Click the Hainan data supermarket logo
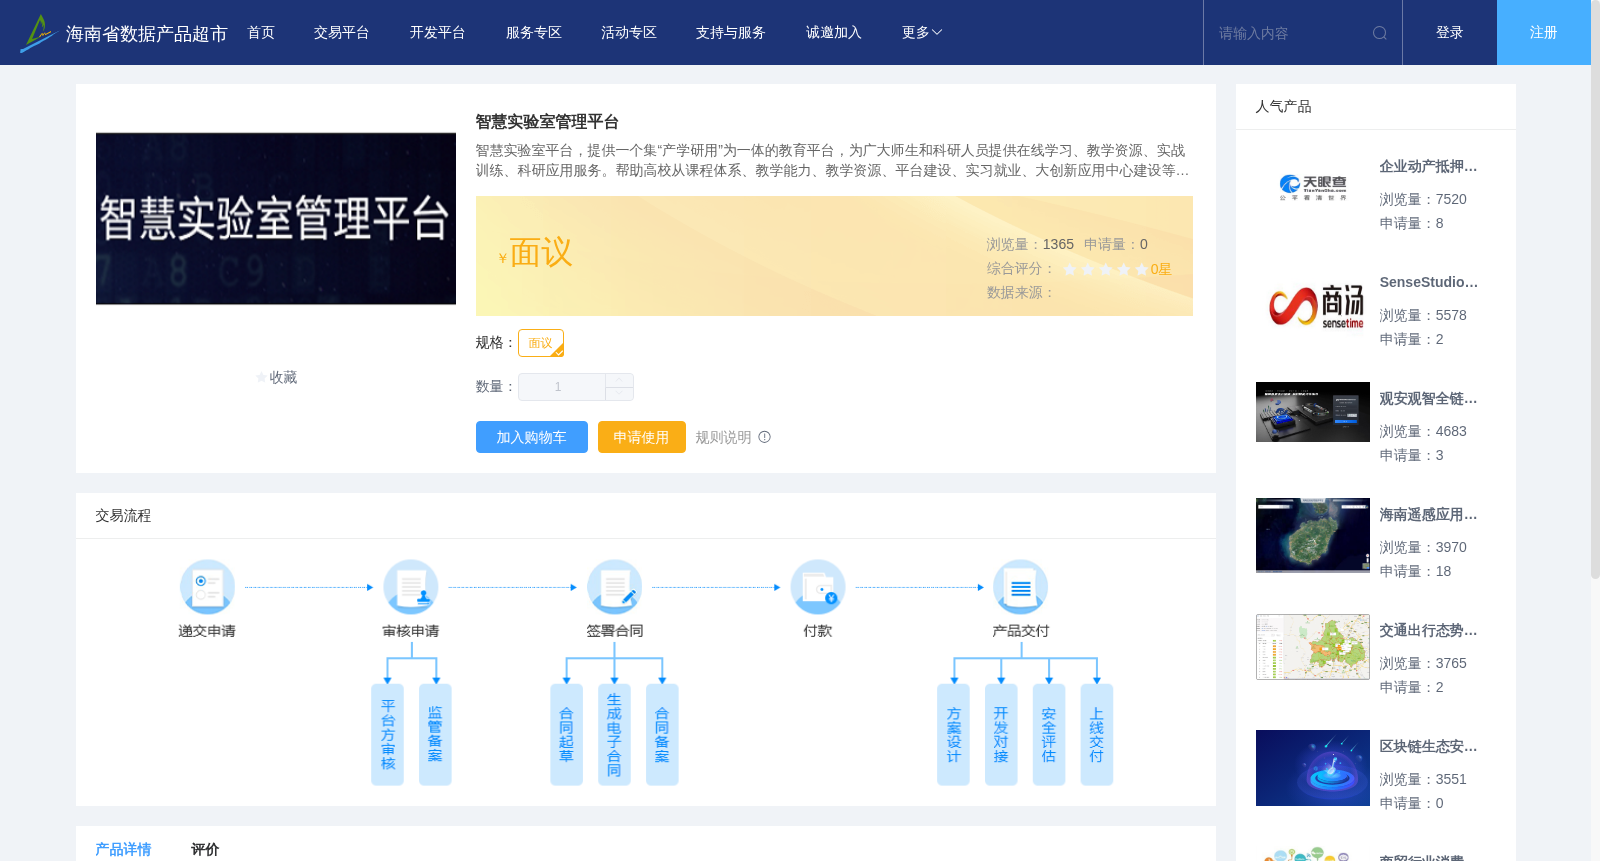The image size is (1600, 861). (37, 33)
